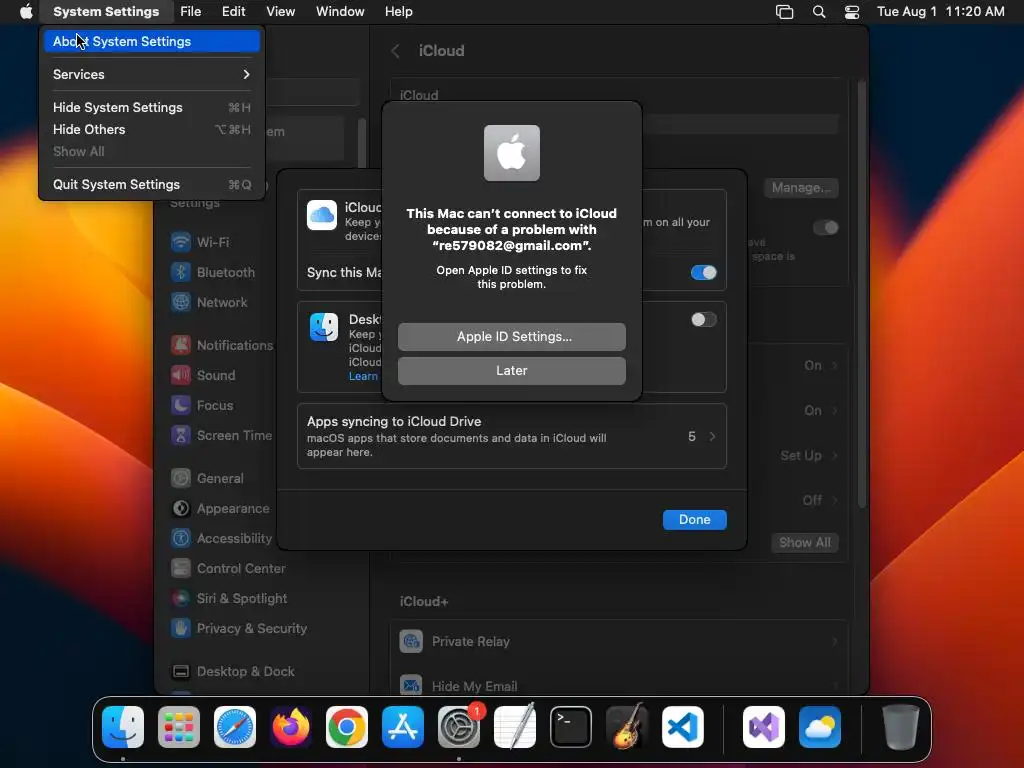
Task: Open the View menu
Action: click(x=280, y=12)
